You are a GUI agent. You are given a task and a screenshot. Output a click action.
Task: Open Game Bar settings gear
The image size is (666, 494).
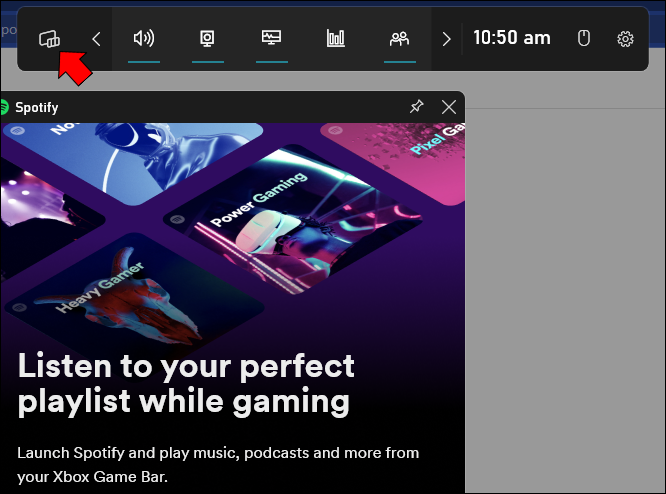click(x=626, y=39)
